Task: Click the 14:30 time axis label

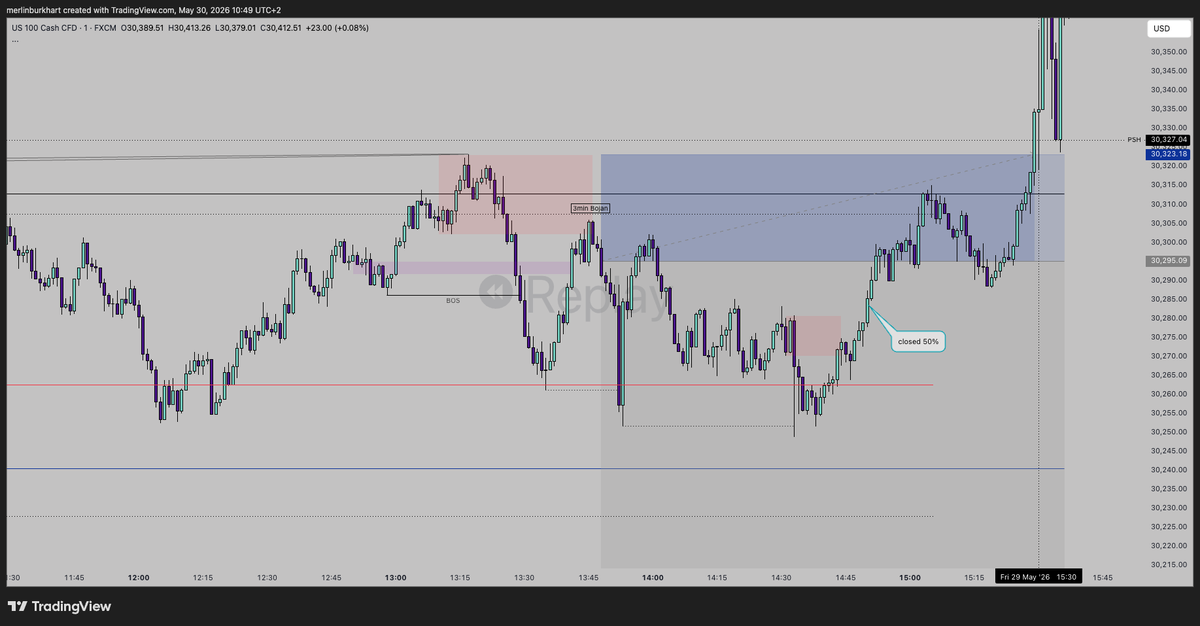Action: [x=781, y=578]
